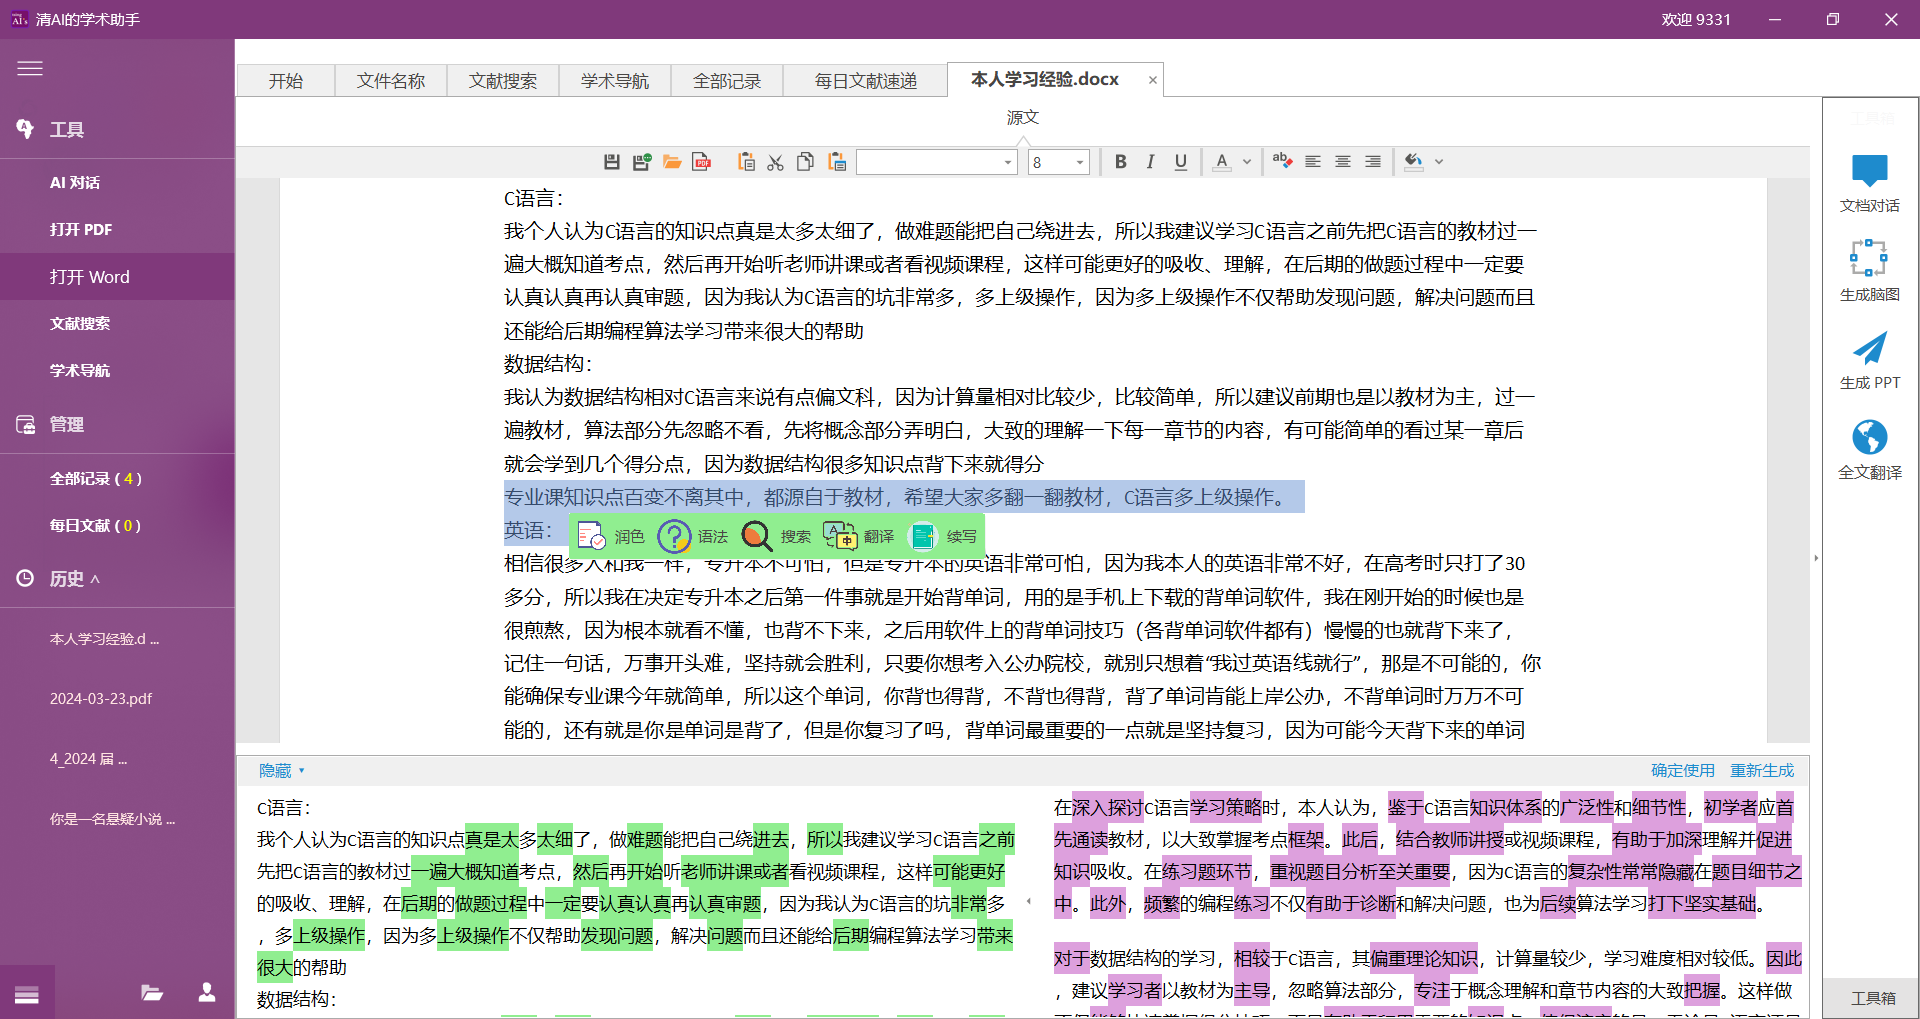Click the open folder icon at sidebar bottom

(x=152, y=992)
